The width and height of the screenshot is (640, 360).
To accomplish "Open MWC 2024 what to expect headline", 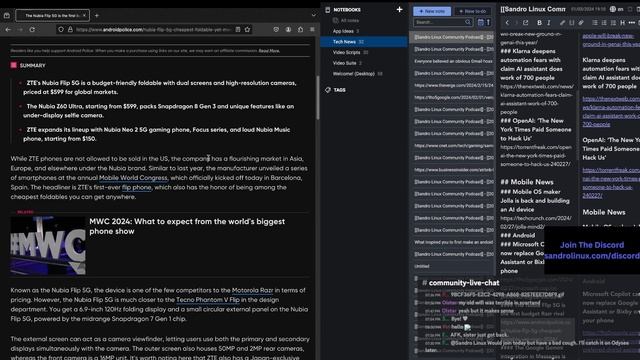I will (187, 226).
